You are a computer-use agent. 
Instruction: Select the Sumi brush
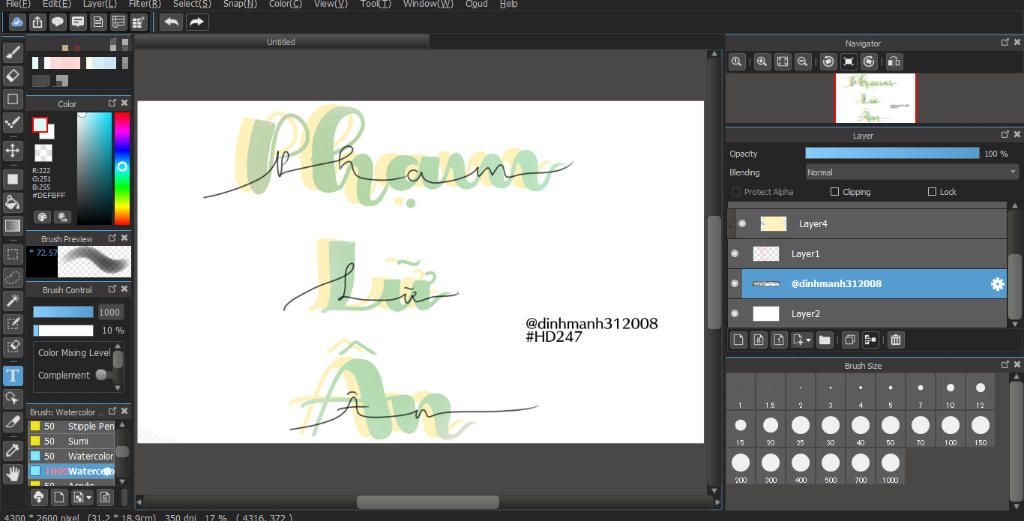point(72,441)
